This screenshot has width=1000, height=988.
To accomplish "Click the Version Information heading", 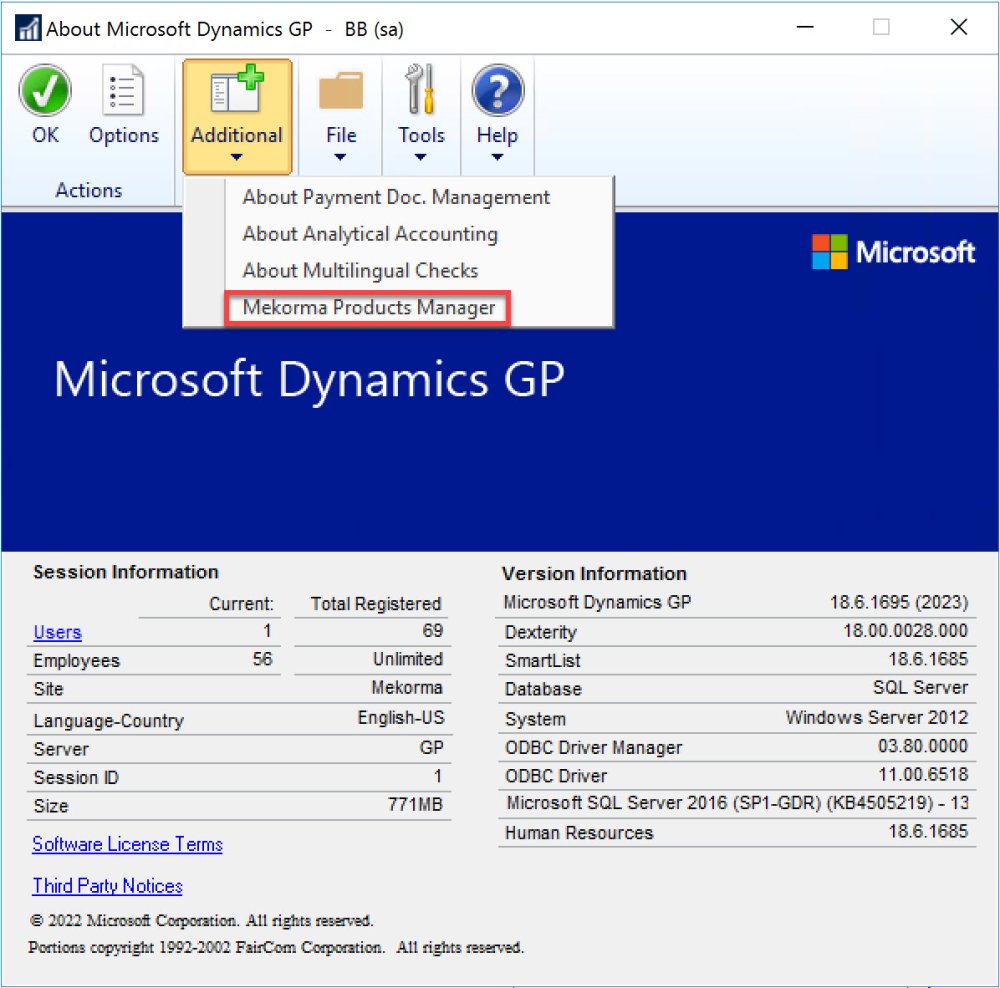I will pyautogui.click(x=594, y=573).
